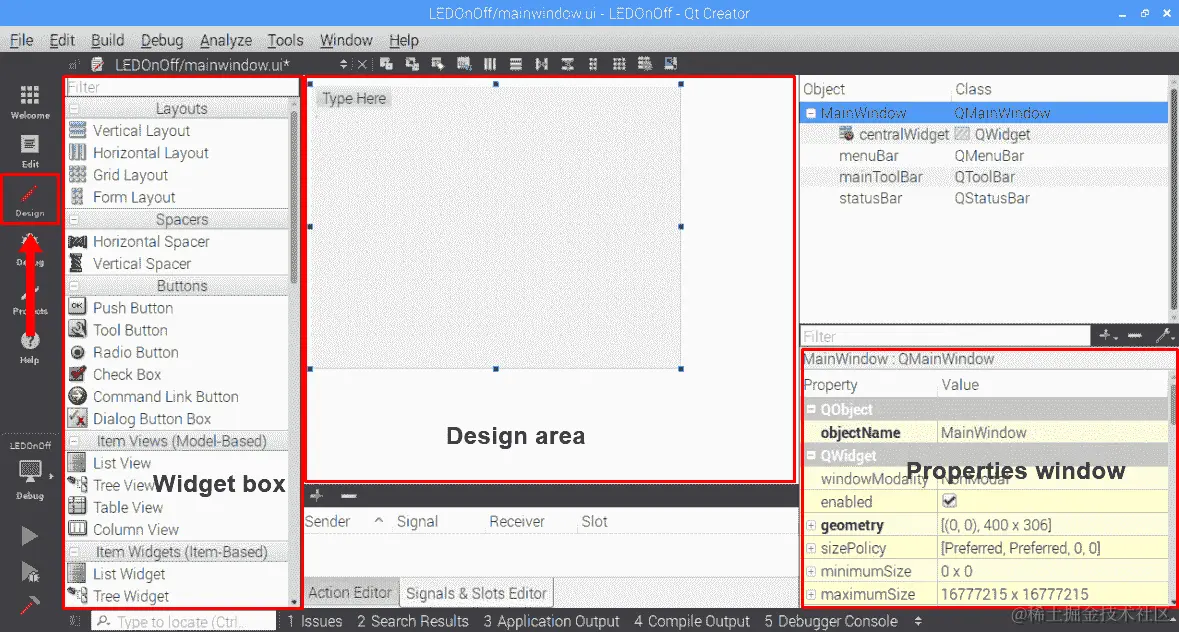Open the Issues output pane
Screen dimensions: 1179x632
pos(314,621)
